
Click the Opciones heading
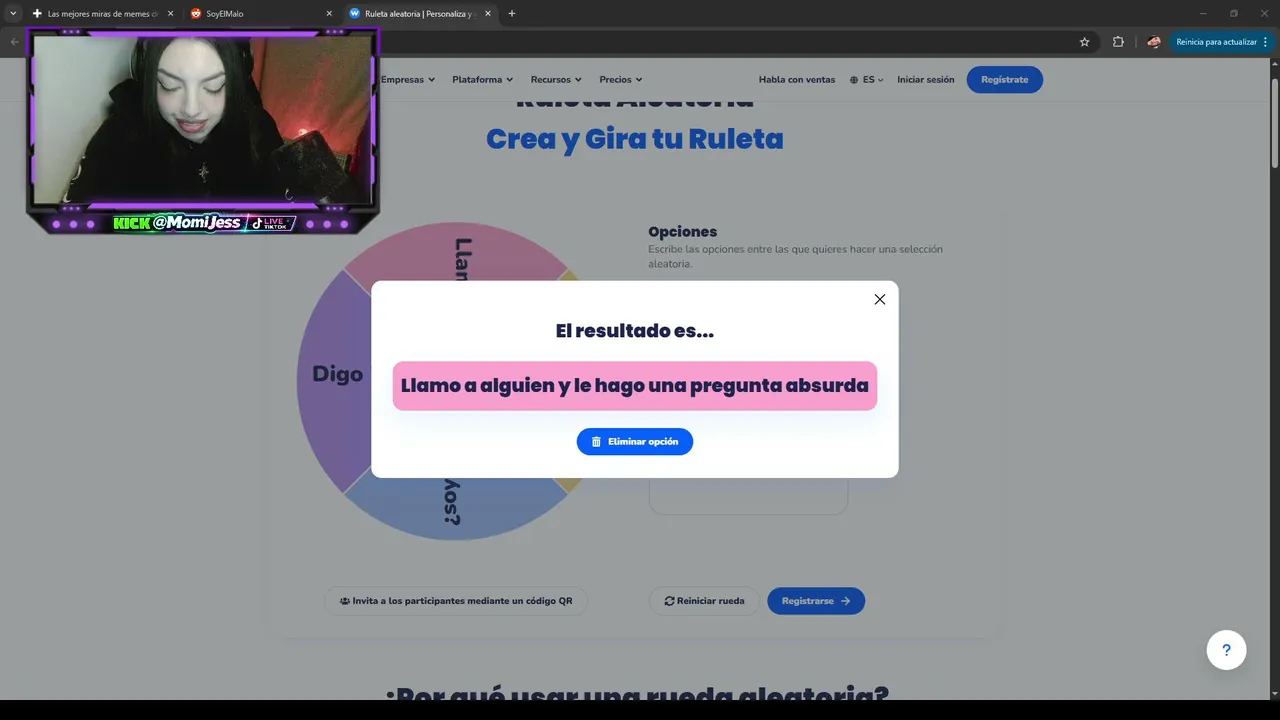(x=683, y=232)
